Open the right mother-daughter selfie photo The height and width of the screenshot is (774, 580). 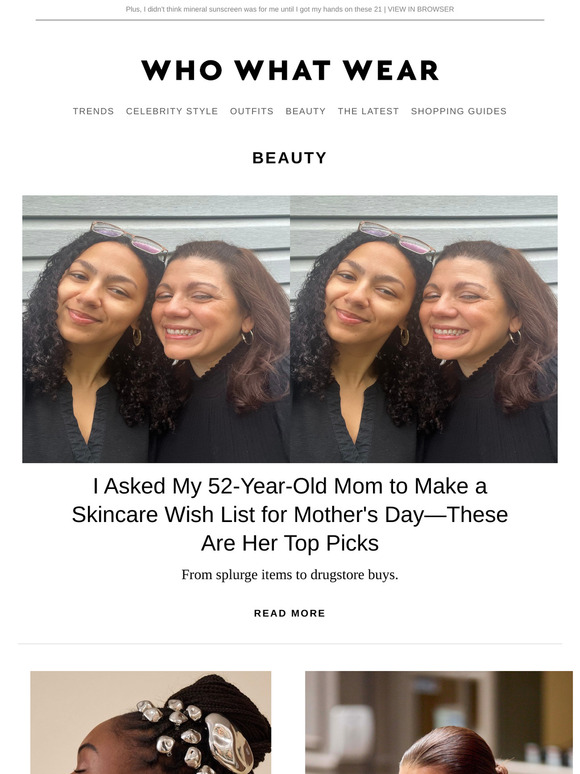tap(424, 329)
